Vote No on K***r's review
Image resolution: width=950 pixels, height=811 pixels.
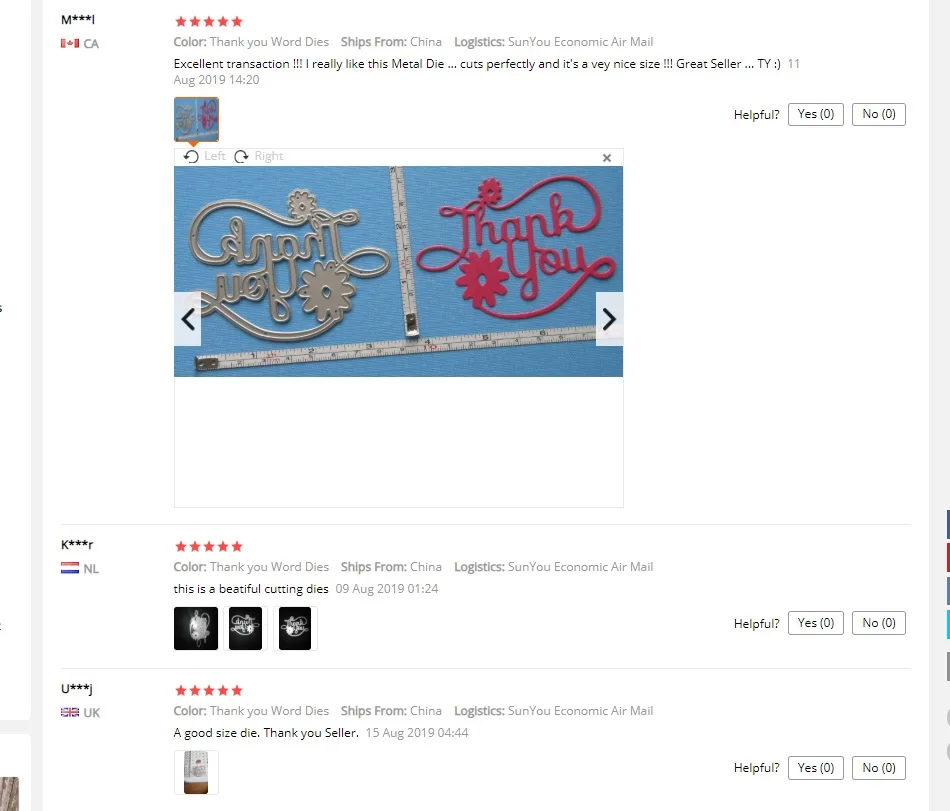(x=879, y=623)
